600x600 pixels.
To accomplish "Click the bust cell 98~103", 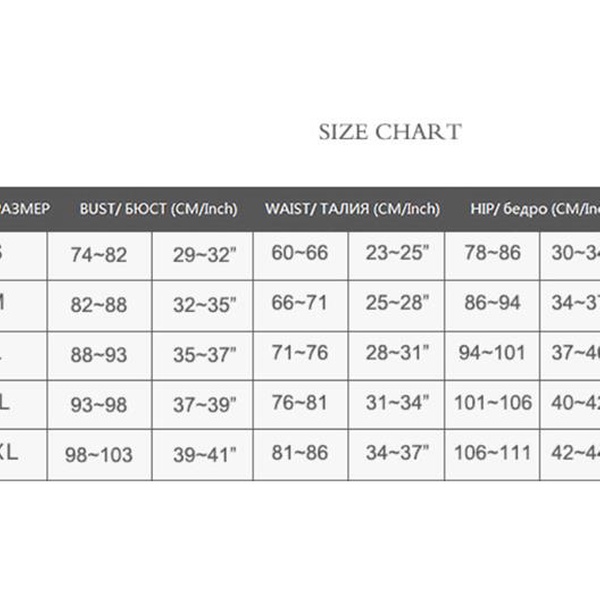I will pyautogui.click(x=99, y=455).
